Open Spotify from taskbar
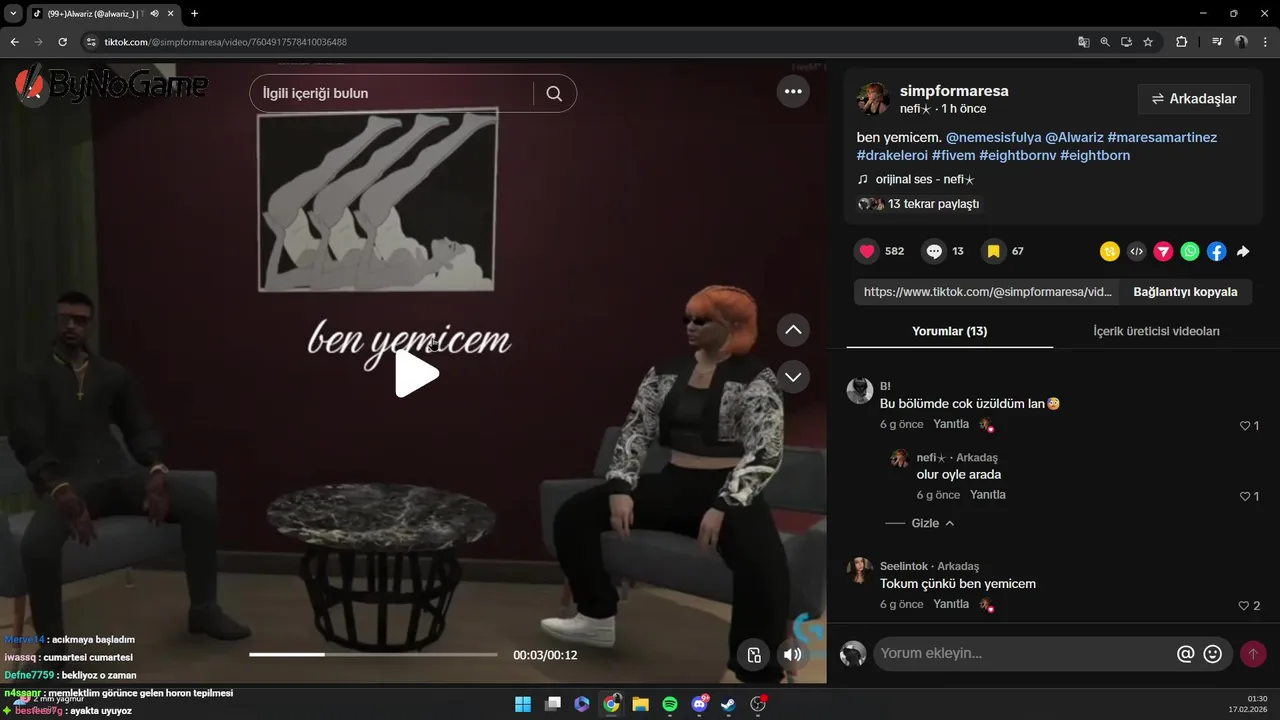This screenshot has height=720, width=1280. pyautogui.click(x=670, y=704)
